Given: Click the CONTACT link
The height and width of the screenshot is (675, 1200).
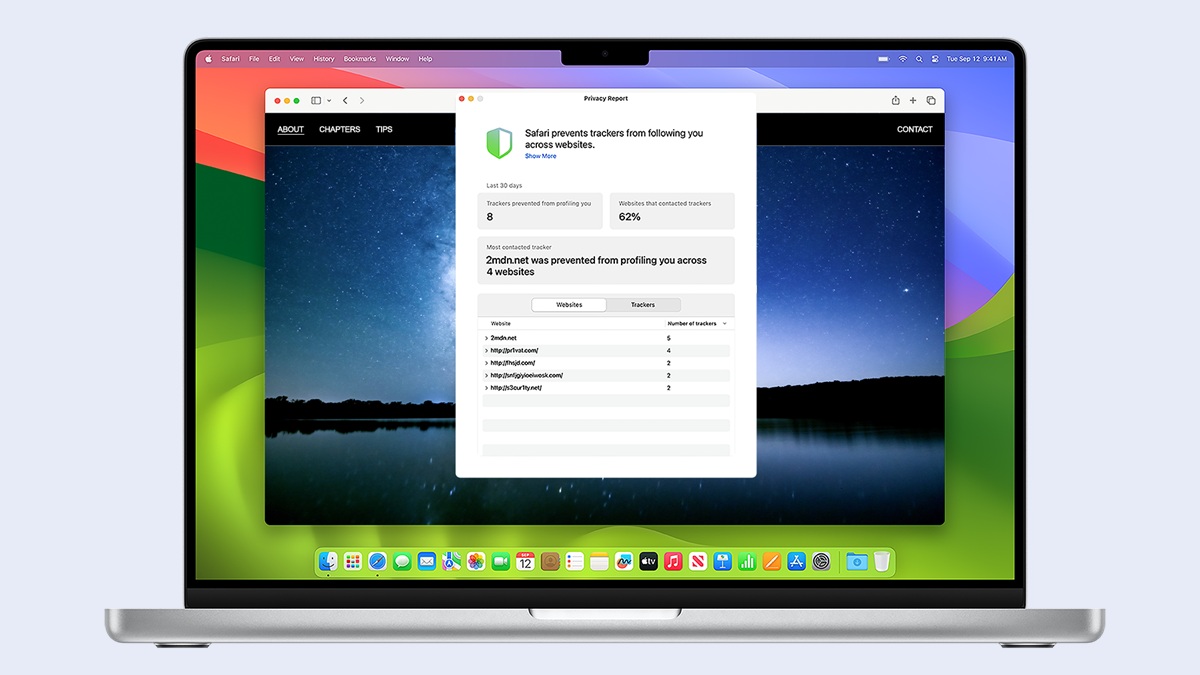Looking at the screenshot, I should (914, 129).
